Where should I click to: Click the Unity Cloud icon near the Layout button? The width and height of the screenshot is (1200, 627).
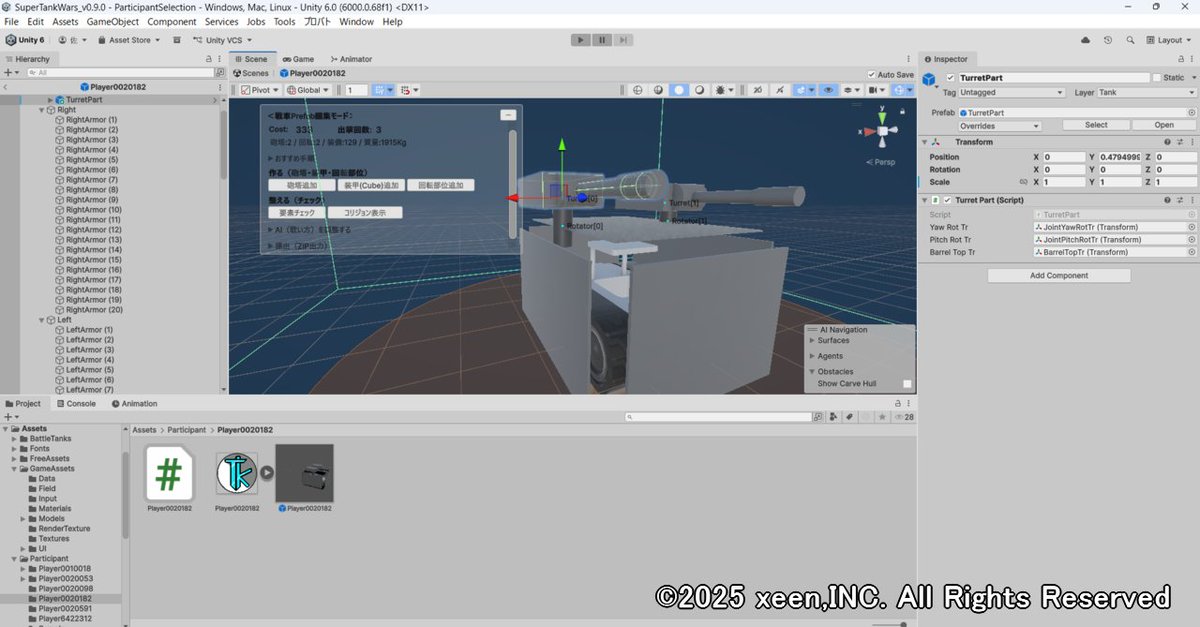click(1085, 40)
